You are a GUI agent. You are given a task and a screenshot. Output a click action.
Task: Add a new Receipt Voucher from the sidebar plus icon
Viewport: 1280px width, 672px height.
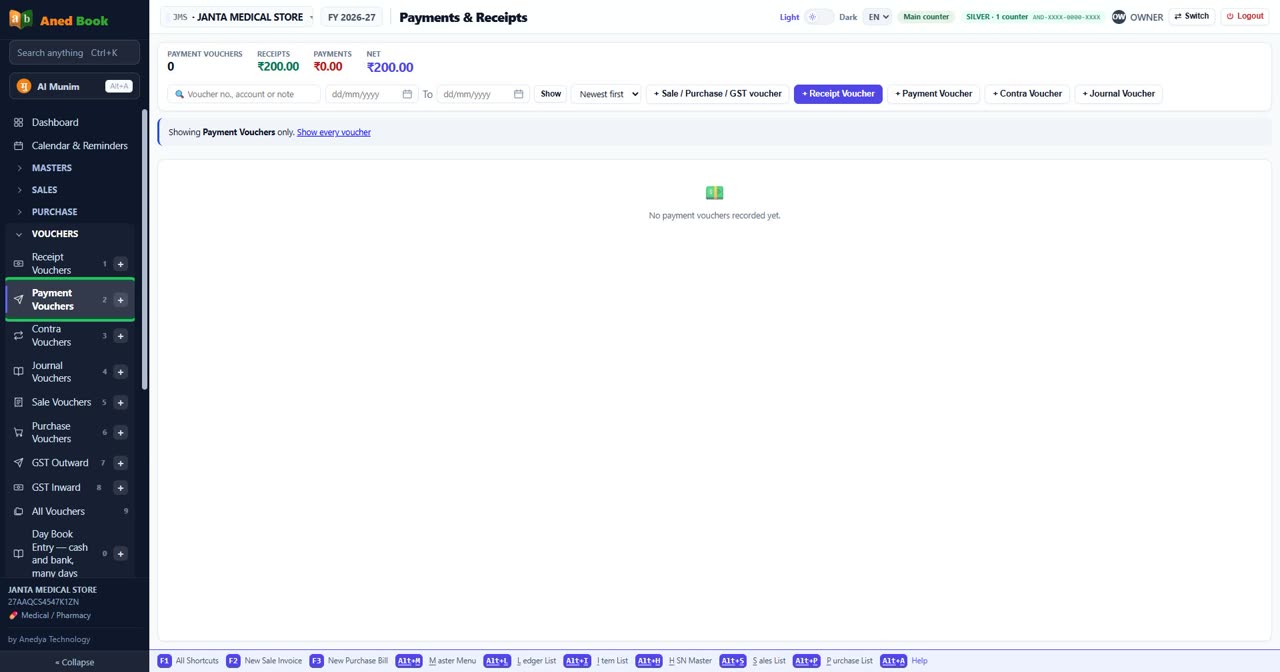(121, 264)
